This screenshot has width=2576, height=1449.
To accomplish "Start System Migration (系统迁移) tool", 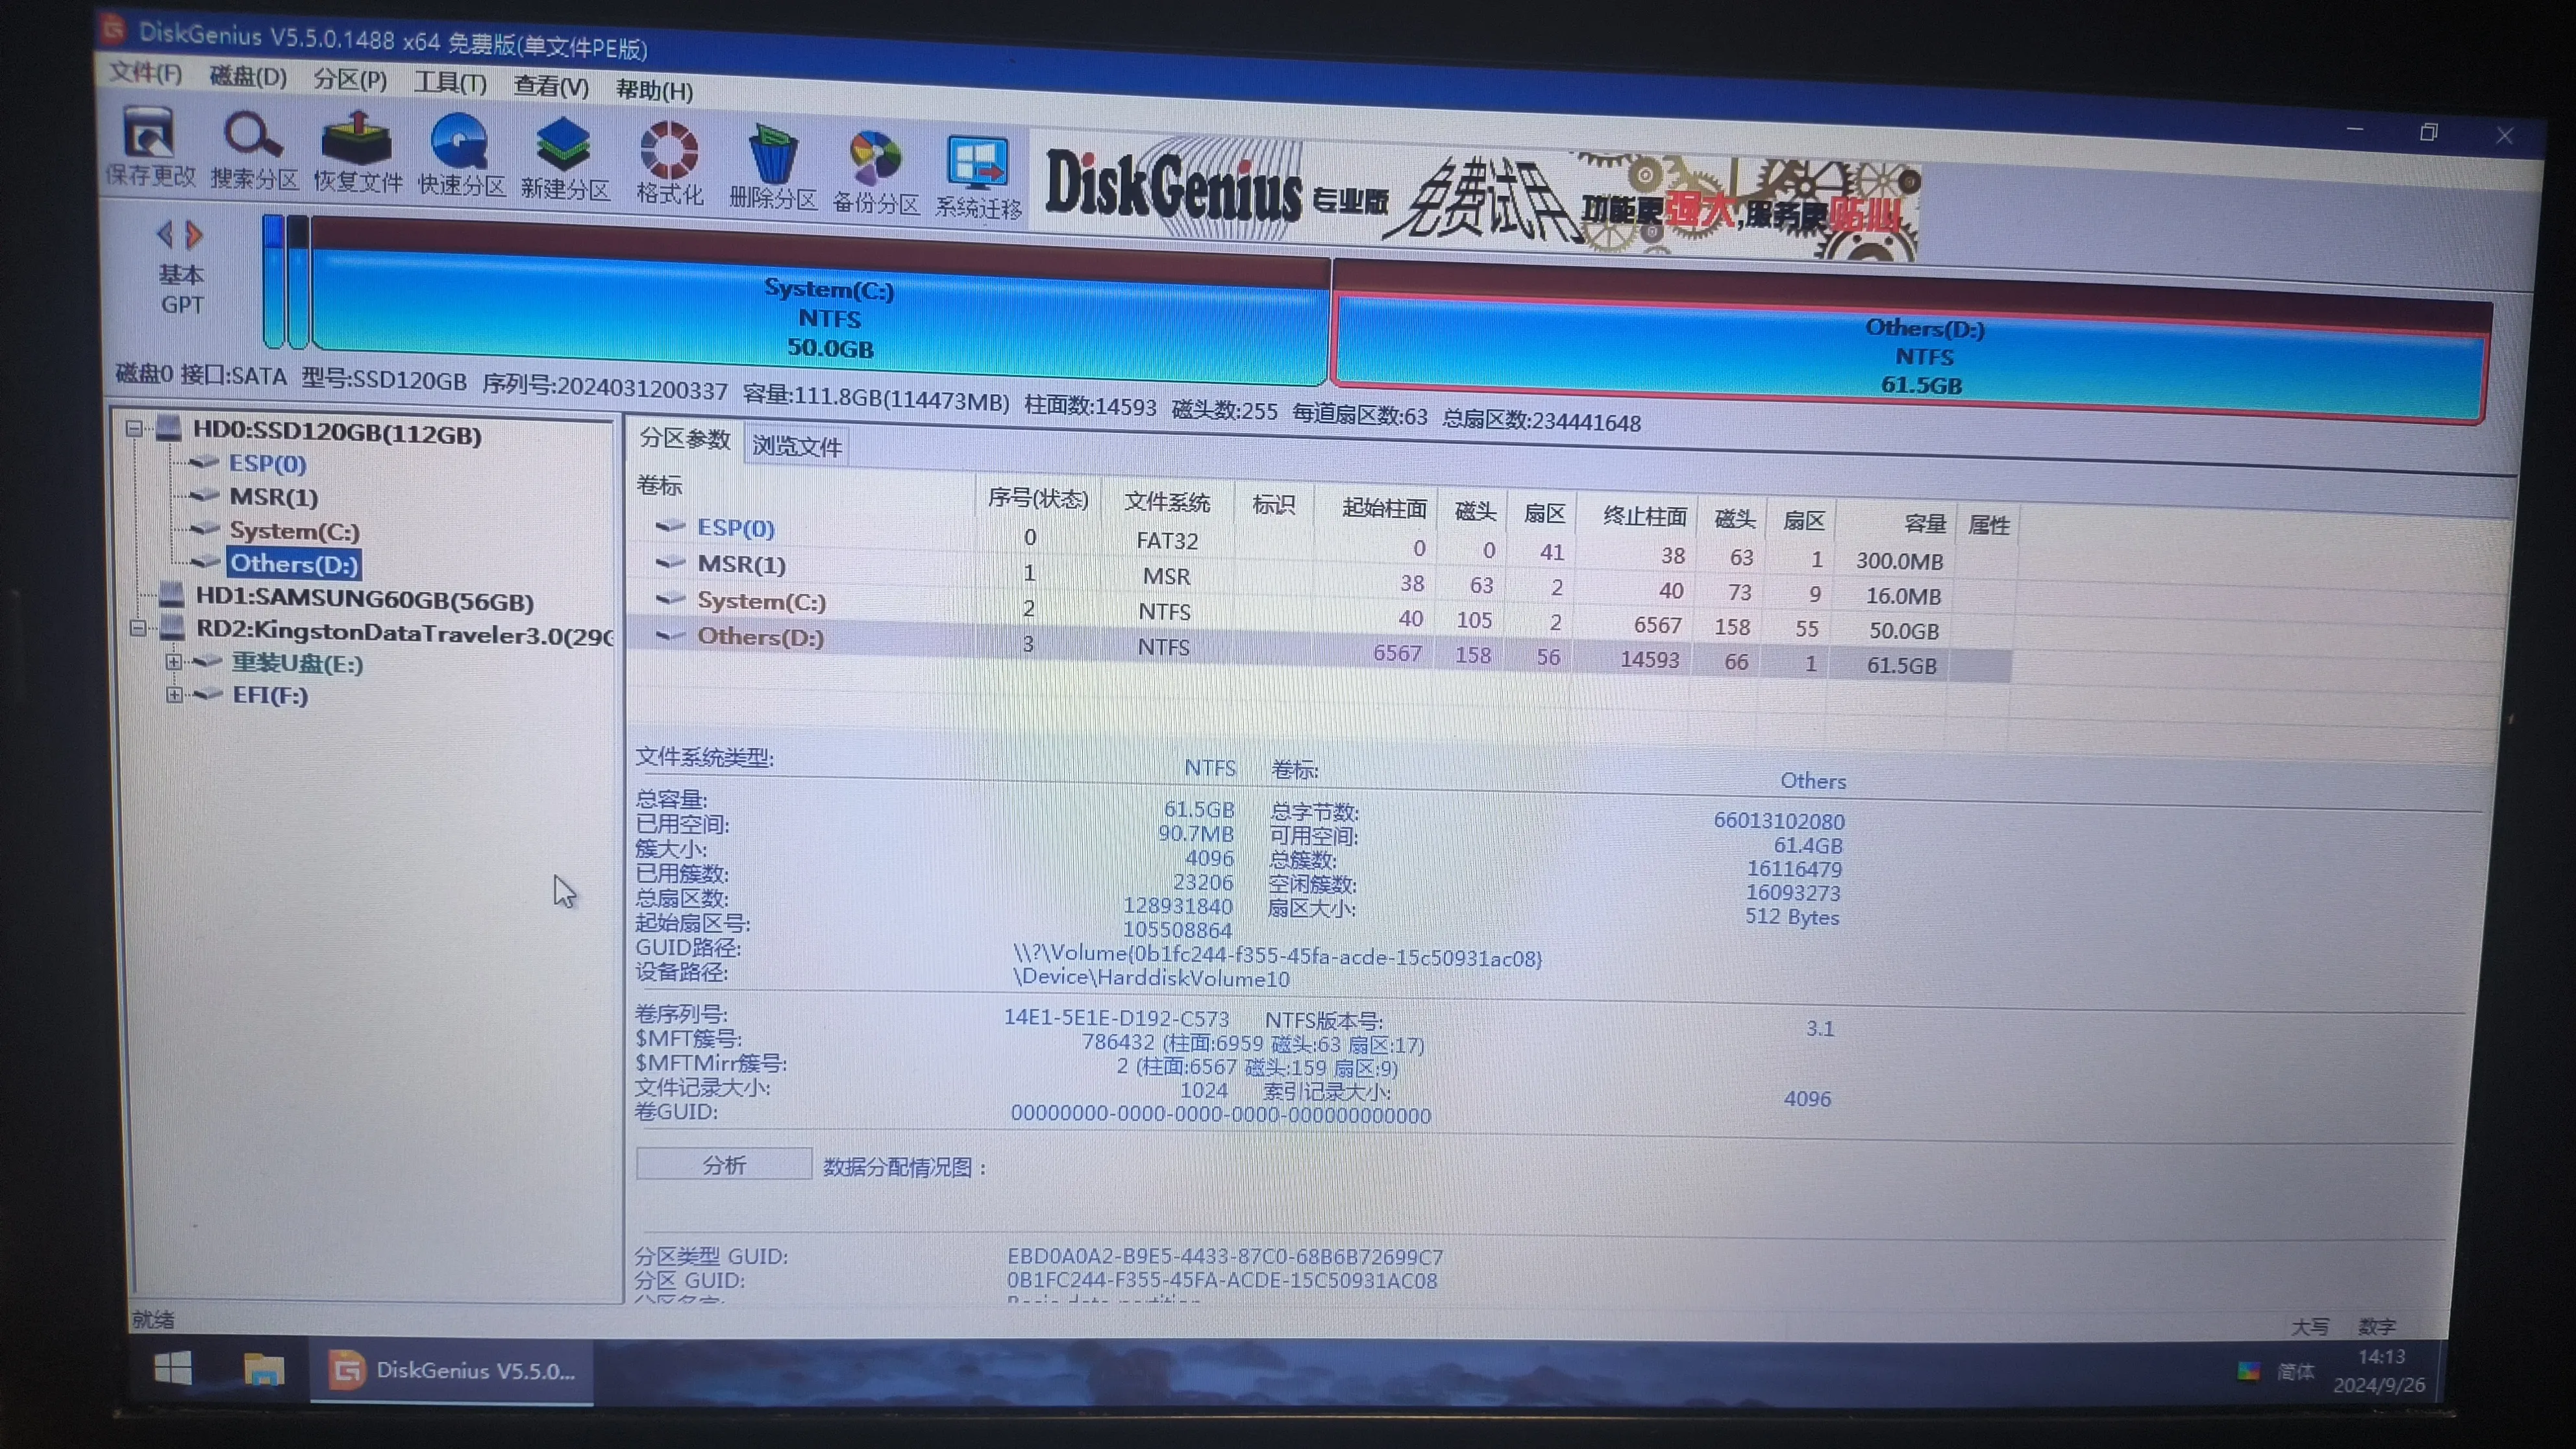I will (x=978, y=177).
